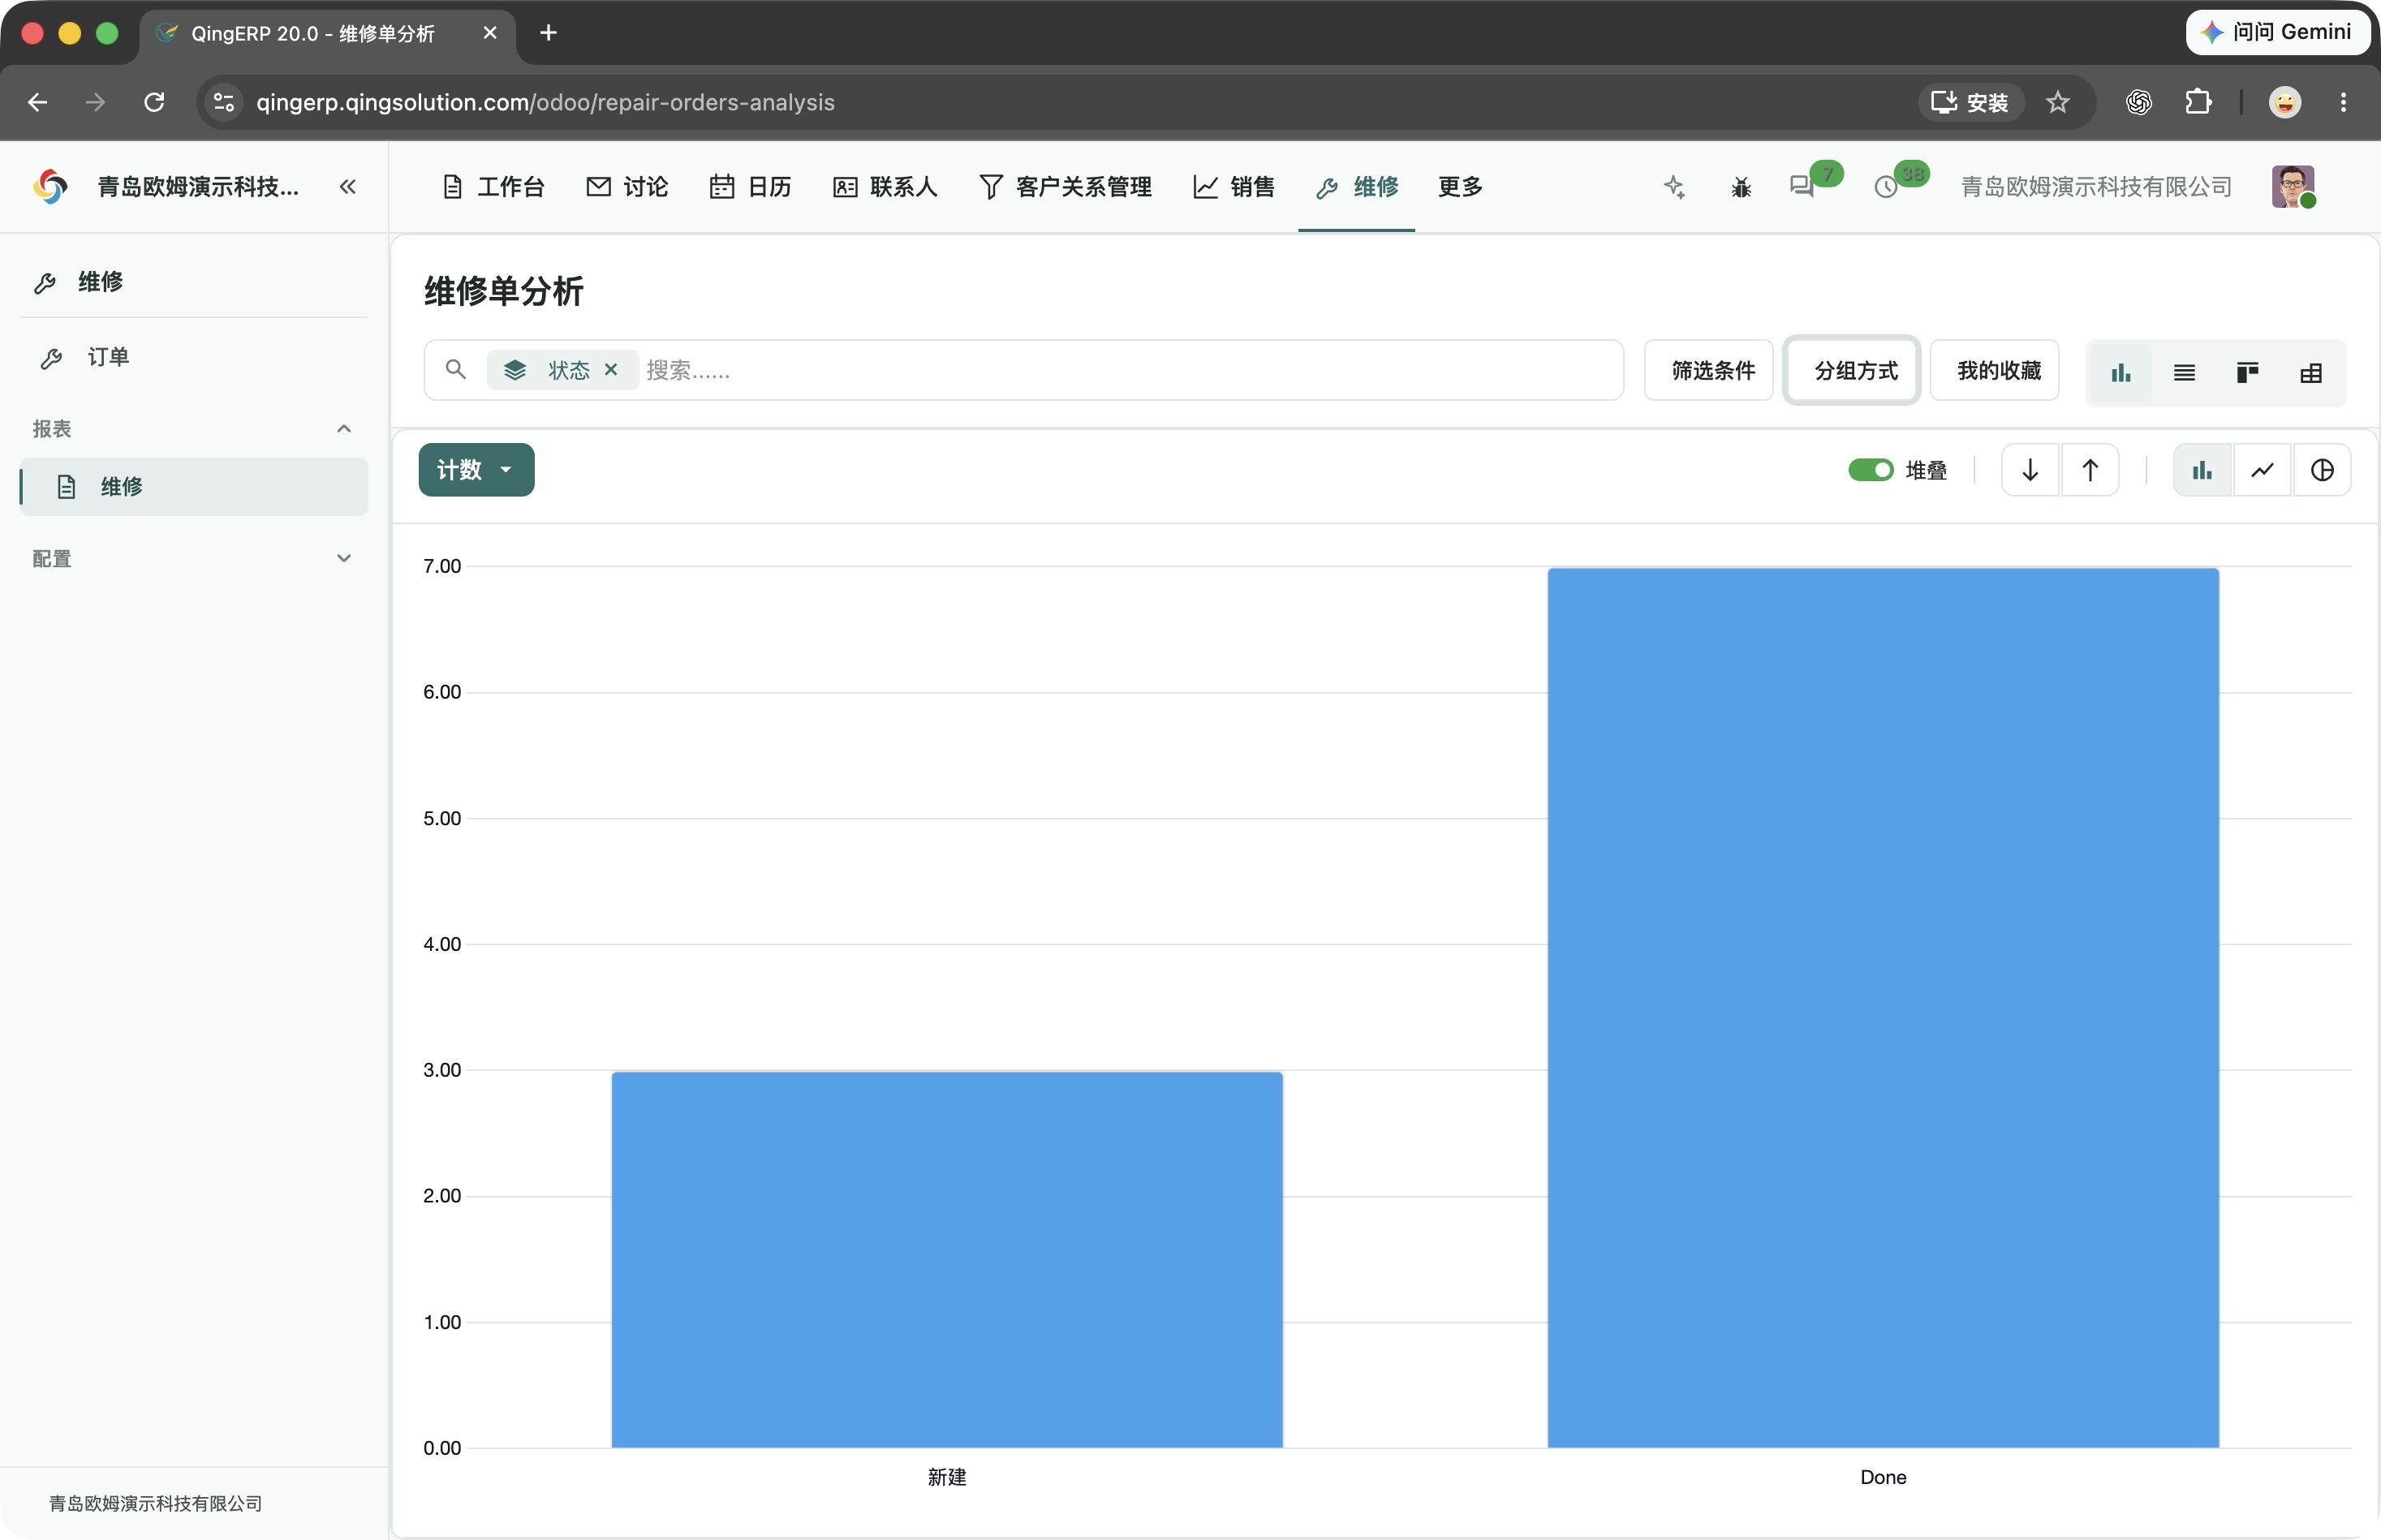Open Chrome extensions puzzle icon
The image size is (2381, 1540).
coord(2198,102)
